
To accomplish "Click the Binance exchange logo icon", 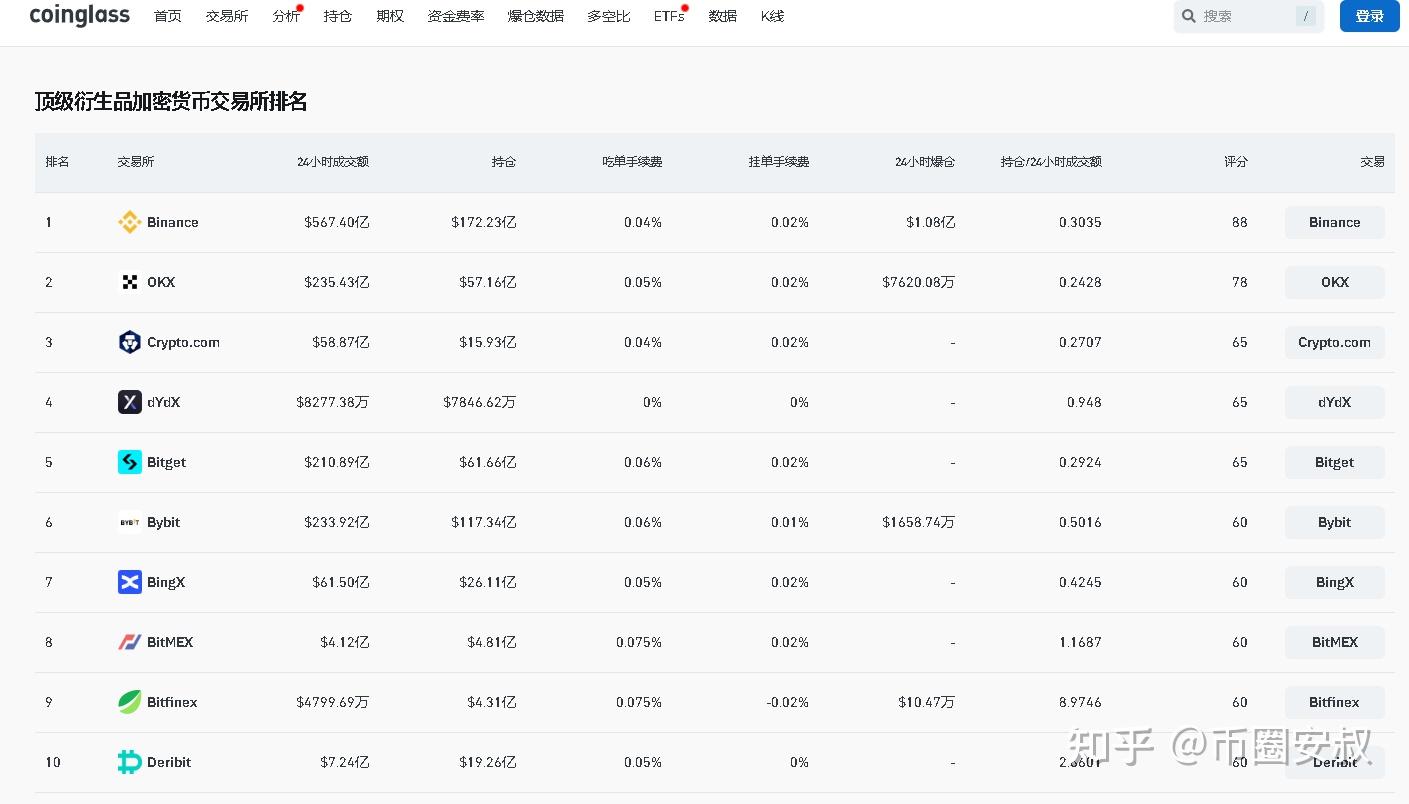I will click(130, 222).
